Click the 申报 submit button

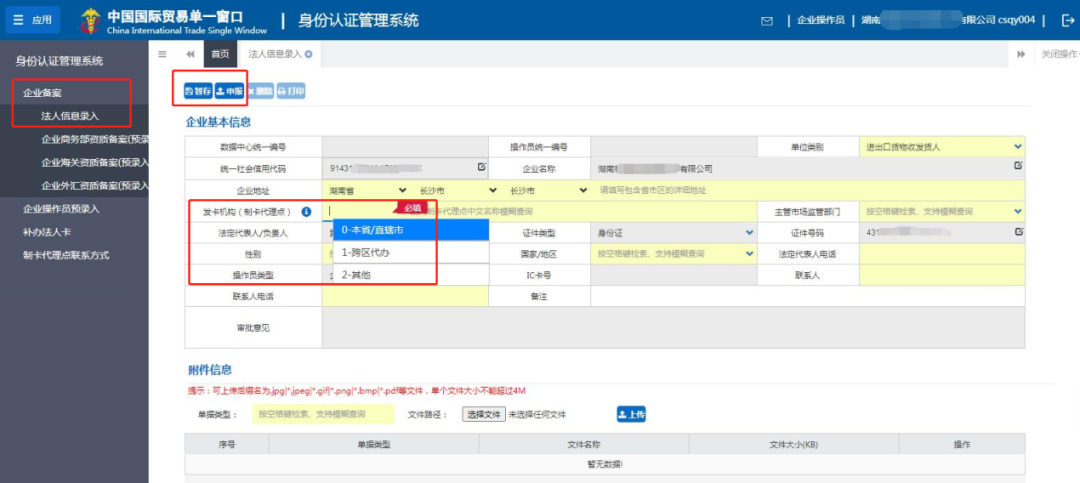(229, 91)
